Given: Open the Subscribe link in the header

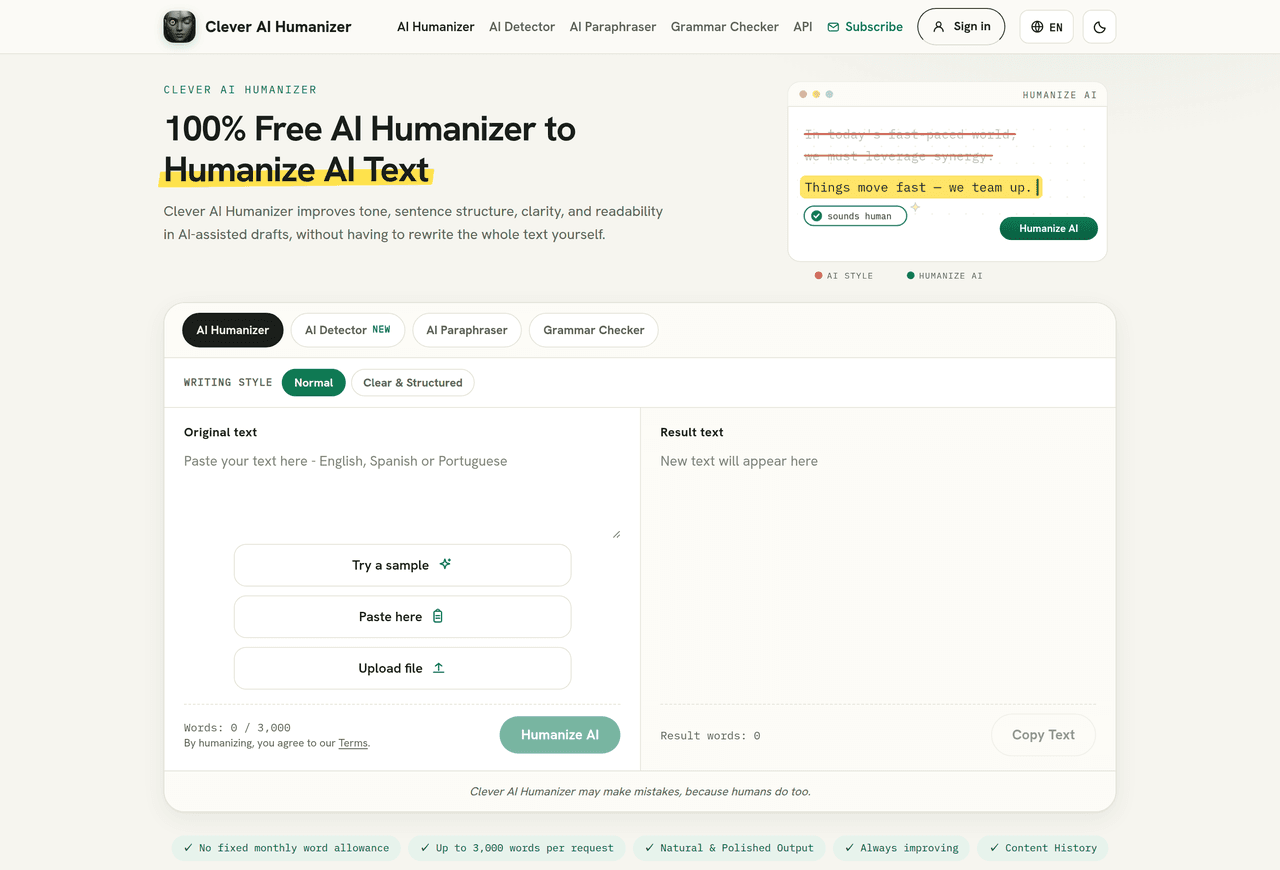Looking at the screenshot, I should [x=865, y=27].
